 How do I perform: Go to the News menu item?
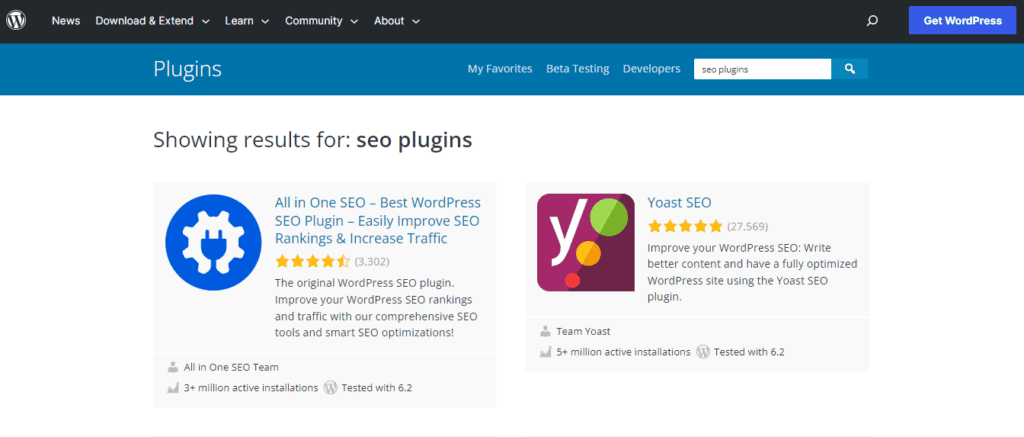tap(66, 21)
